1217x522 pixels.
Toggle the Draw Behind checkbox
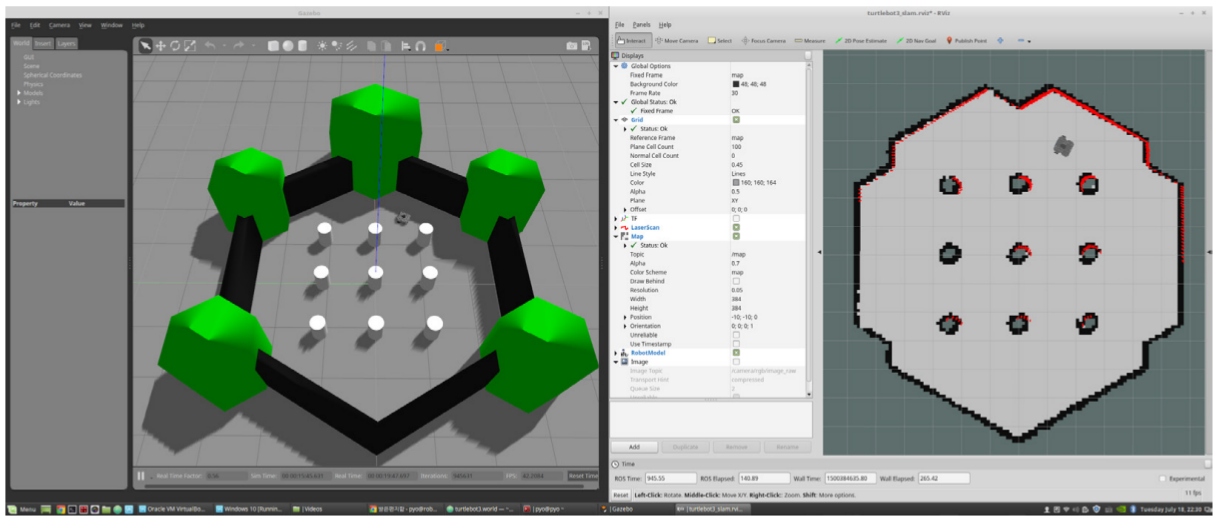tap(736, 281)
